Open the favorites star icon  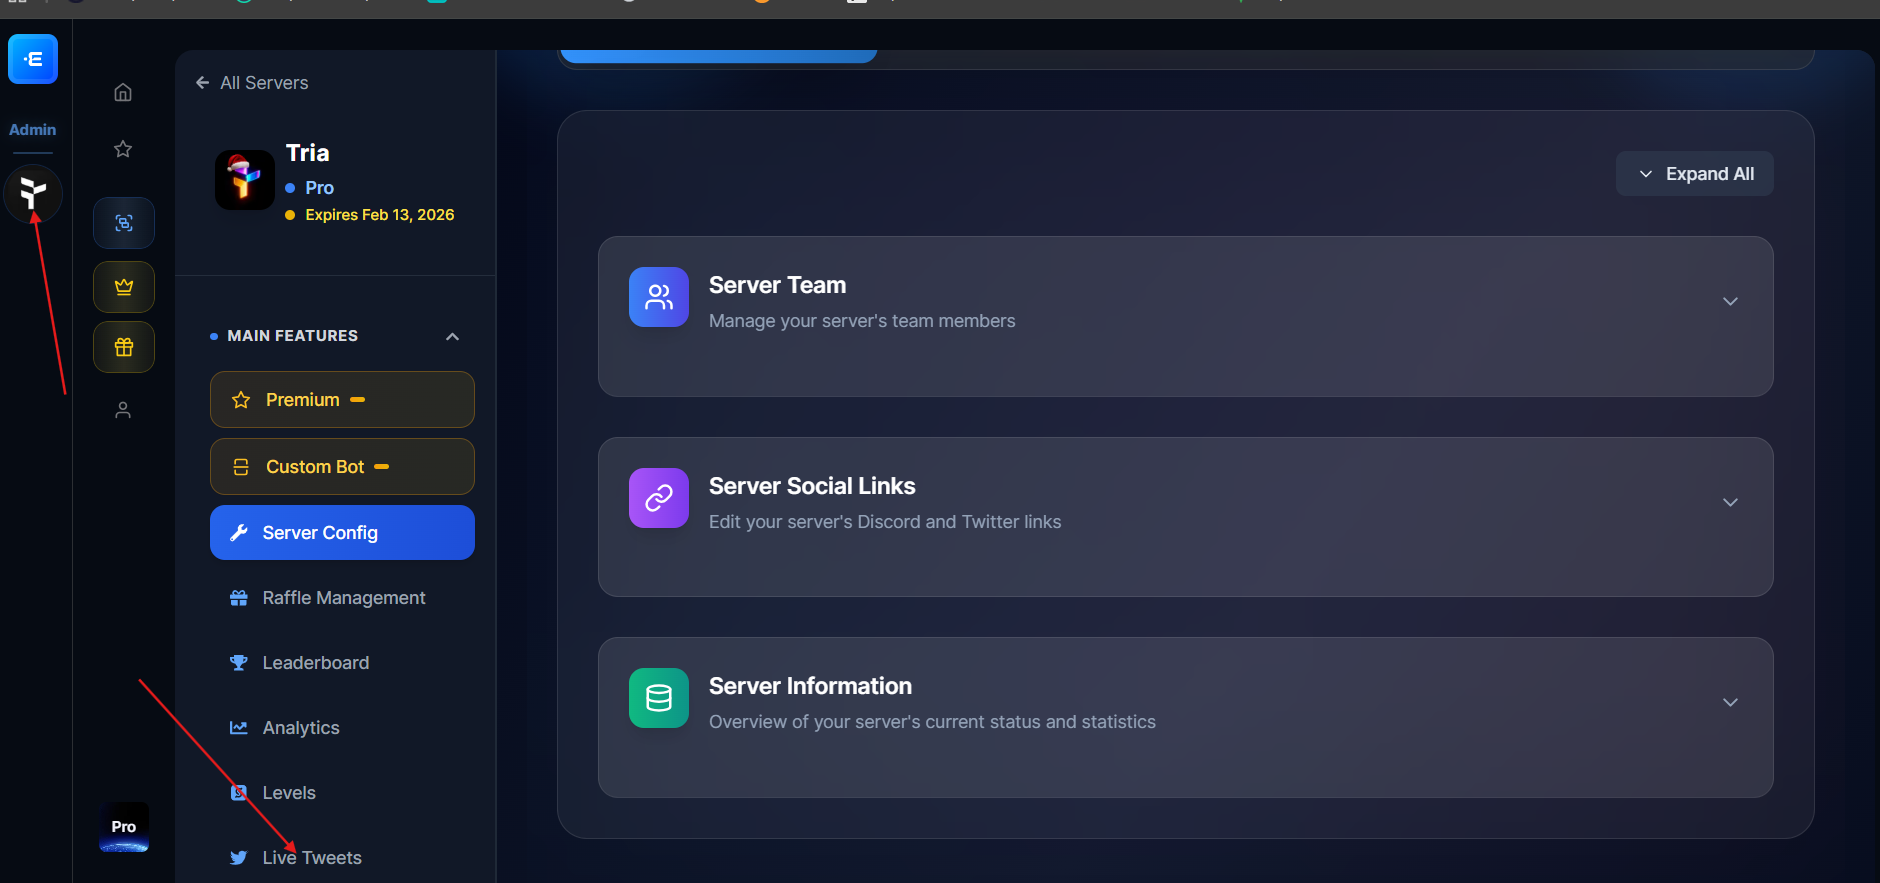coord(123,149)
